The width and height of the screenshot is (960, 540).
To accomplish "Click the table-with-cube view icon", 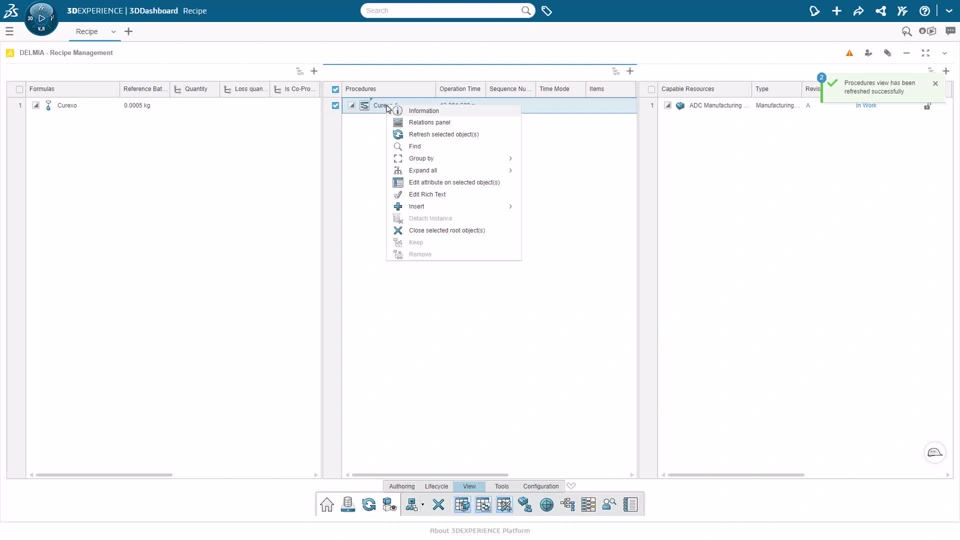I will tap(462, 504).
